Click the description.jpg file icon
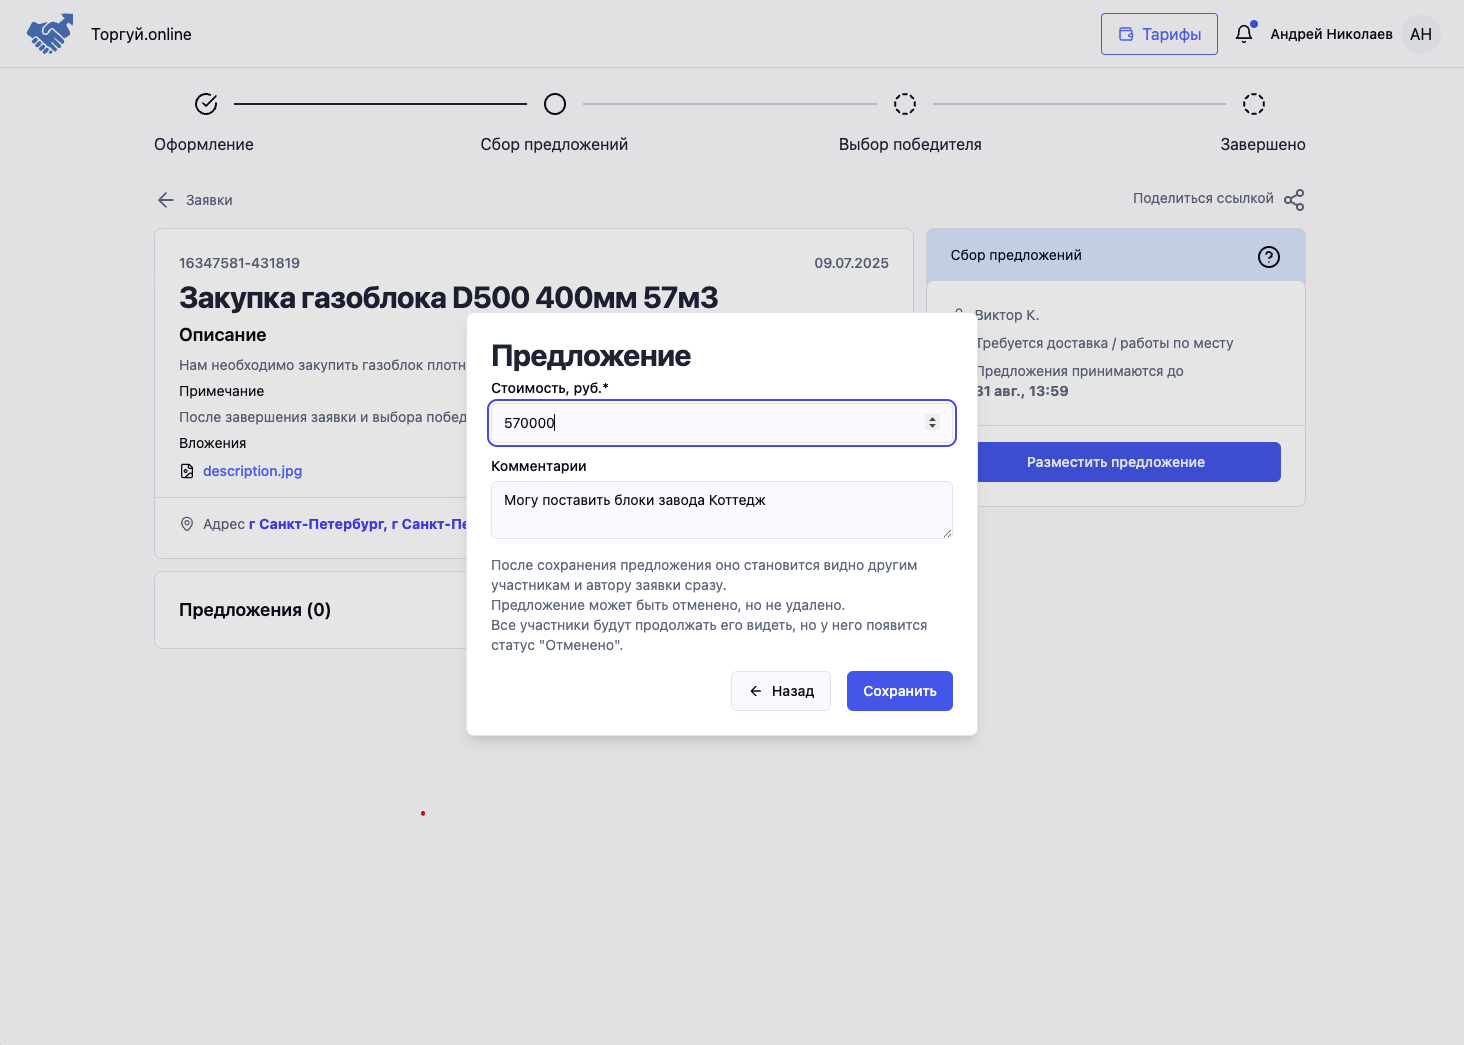The image size is (1464, 1045). (187, 471)
